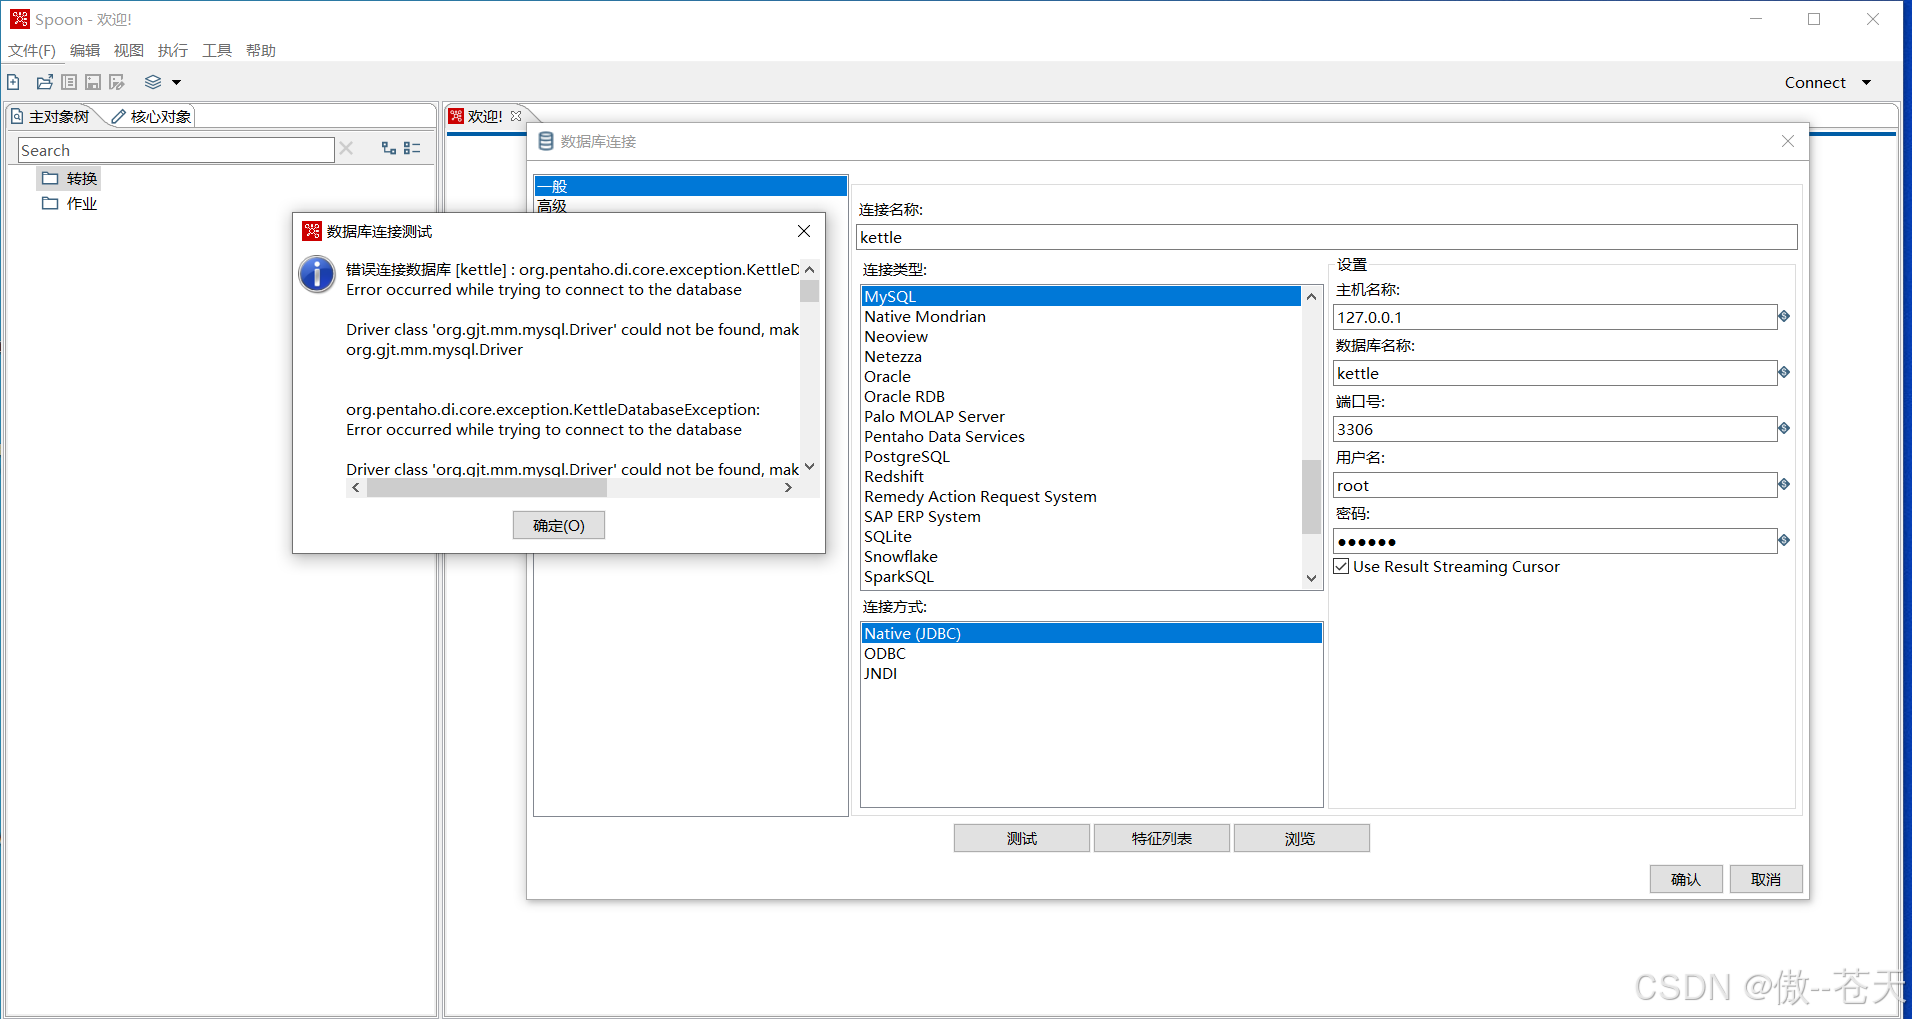Close the 欢迎! tab via its X

[x=516, y=116]
